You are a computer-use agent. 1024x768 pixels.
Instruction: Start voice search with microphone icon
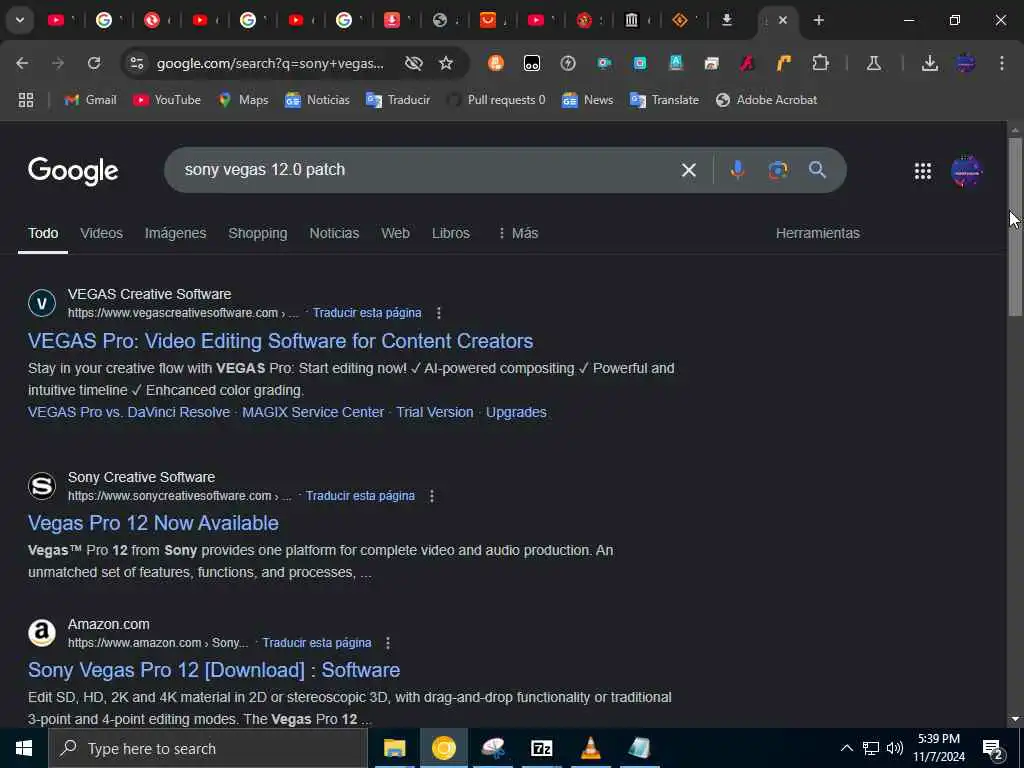[x=737, y=170]
